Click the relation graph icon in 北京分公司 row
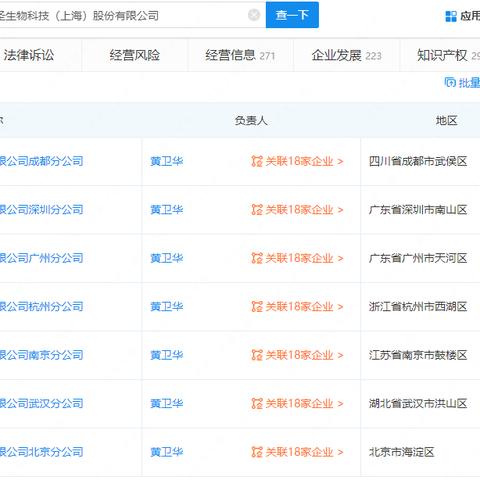 [257, 452]
